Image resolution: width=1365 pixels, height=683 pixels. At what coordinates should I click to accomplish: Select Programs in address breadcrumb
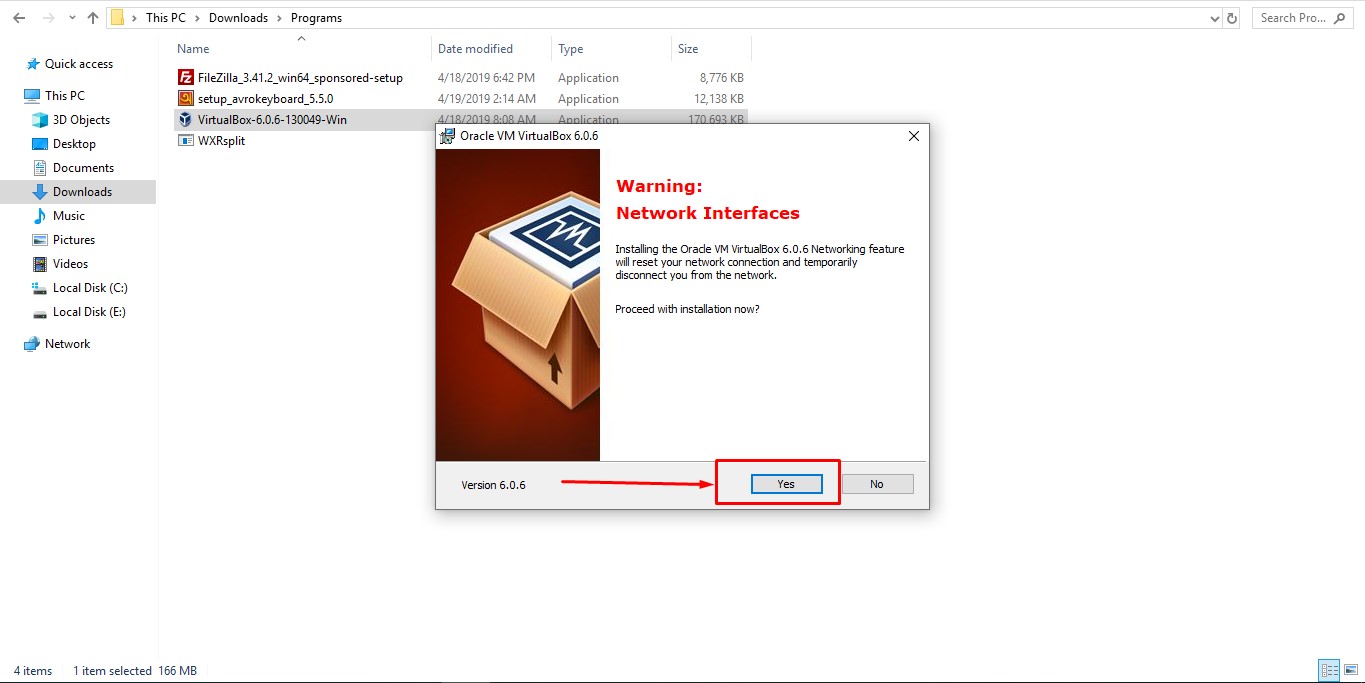coord(316,18)
